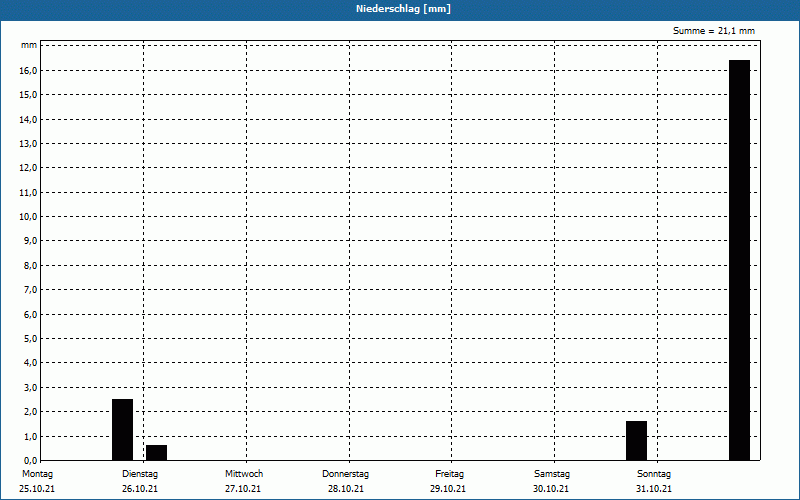Click the 15,0 axis value

tap(28, 95)
